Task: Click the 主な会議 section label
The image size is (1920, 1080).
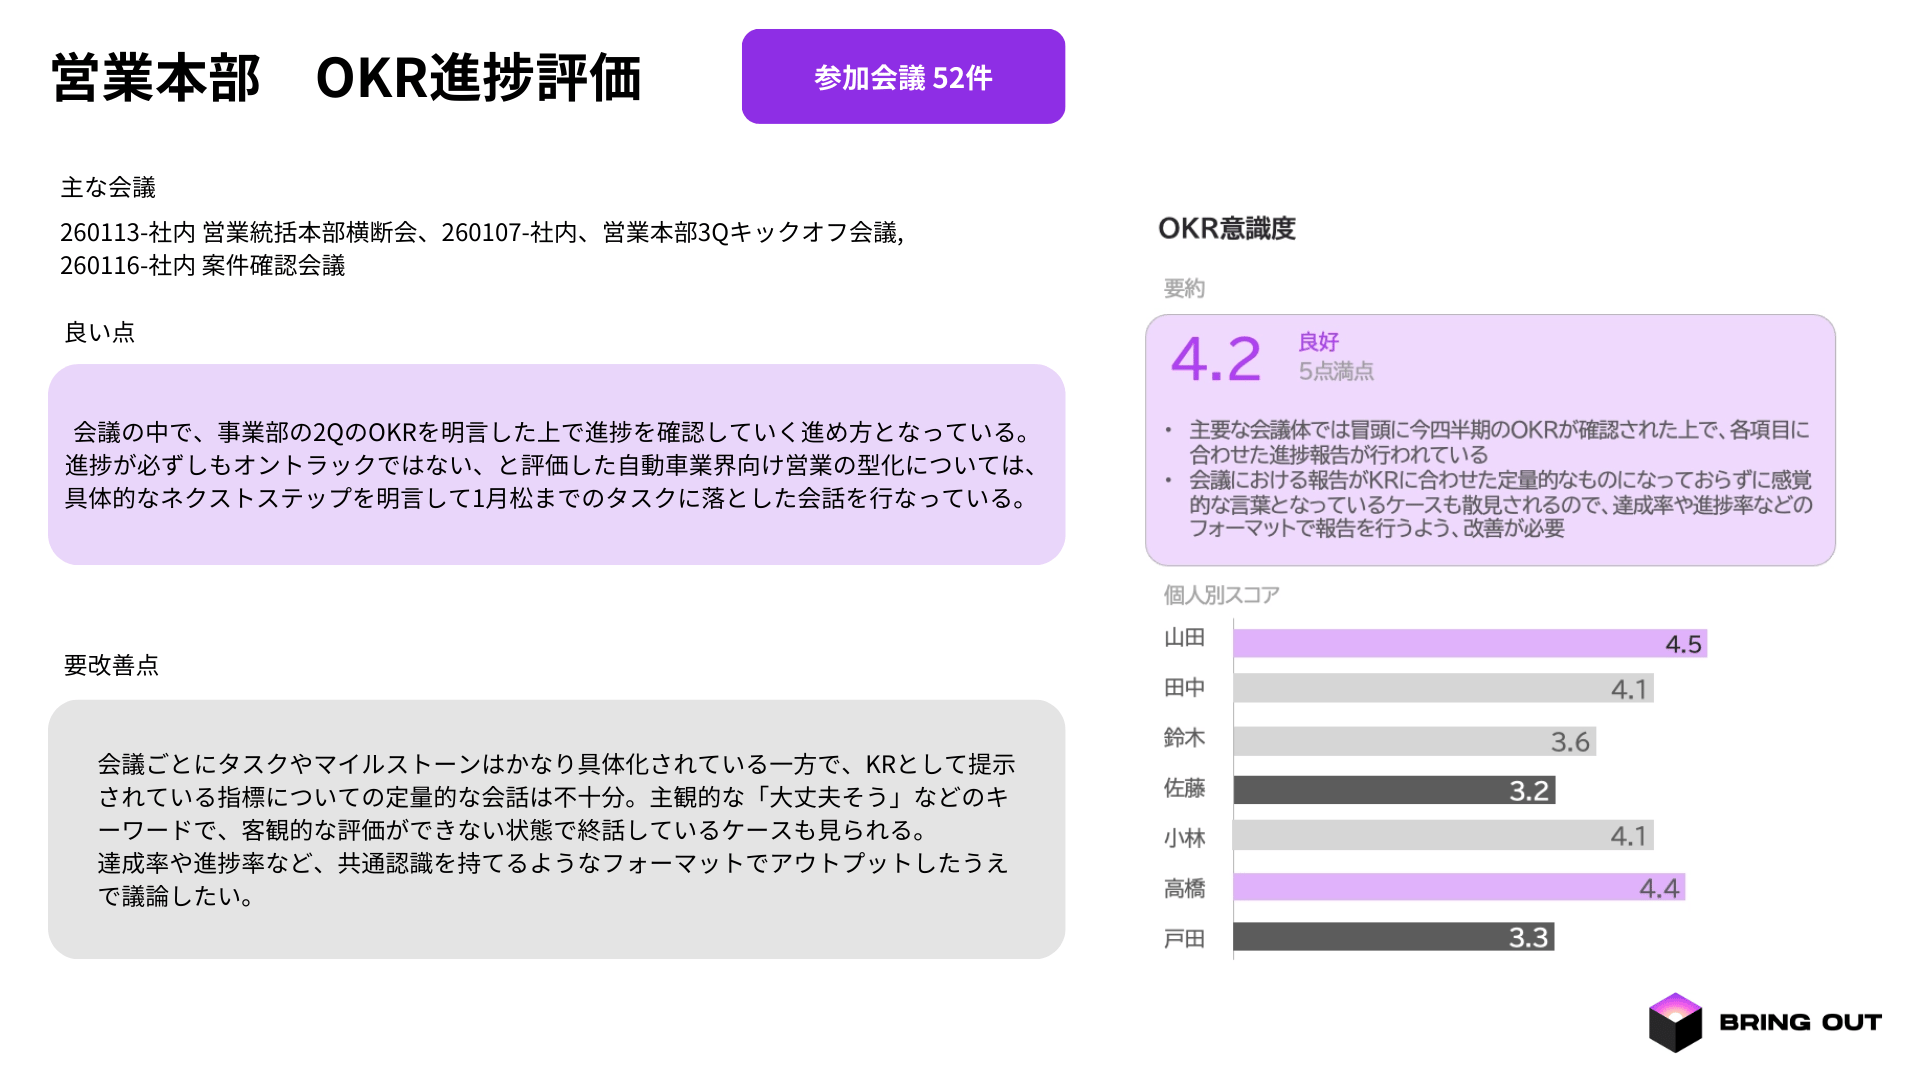Action: 108,187
